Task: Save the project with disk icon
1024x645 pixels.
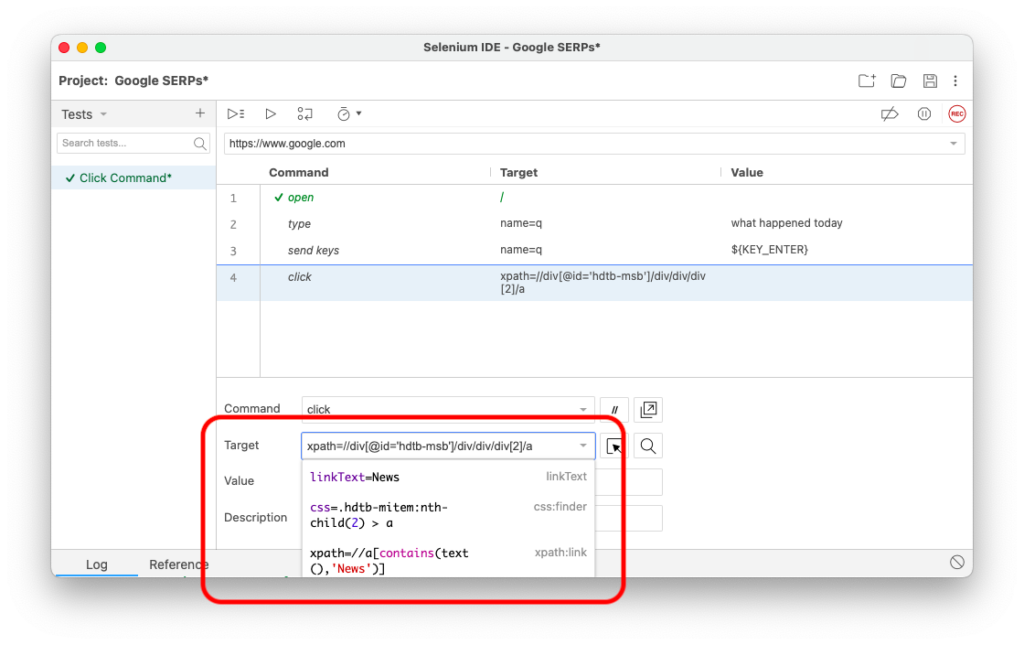Action: pos(930,80)
